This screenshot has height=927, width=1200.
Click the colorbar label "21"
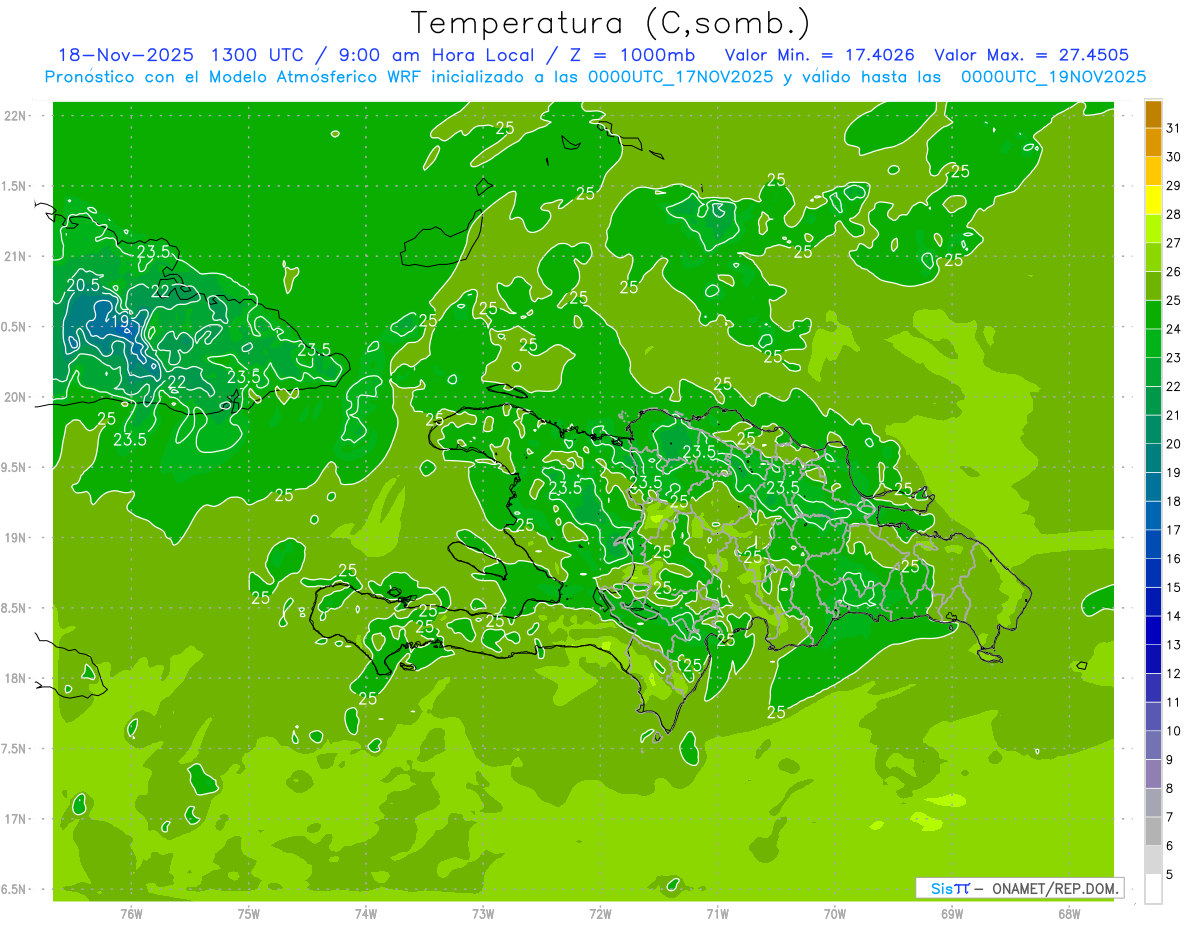[x=1174, y=415]
